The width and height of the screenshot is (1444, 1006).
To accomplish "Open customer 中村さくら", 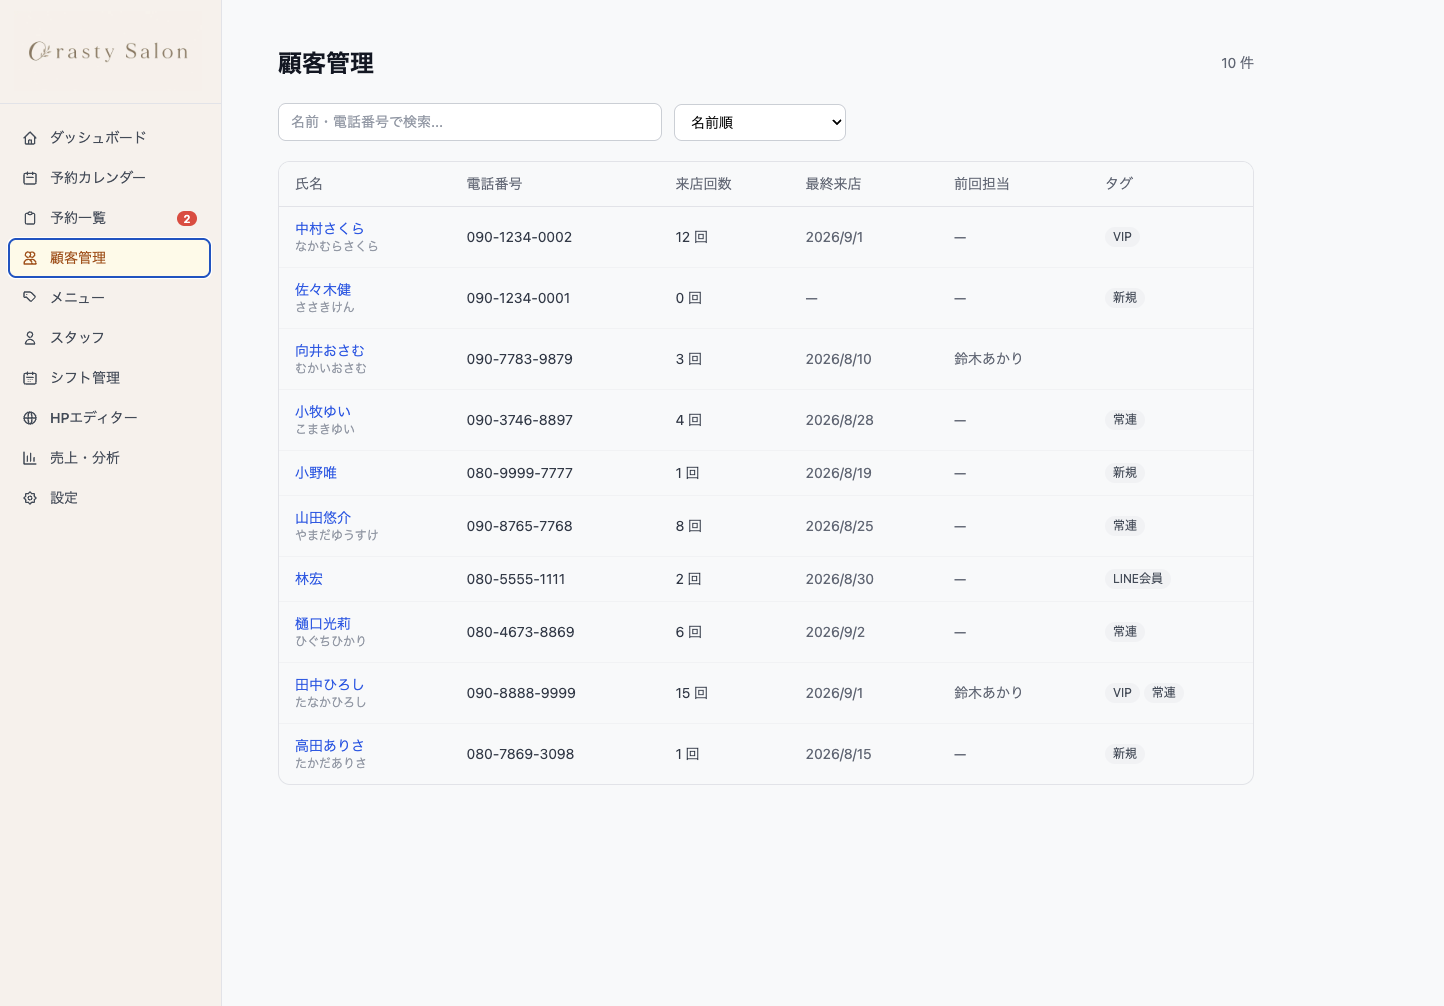I will 330,229.
